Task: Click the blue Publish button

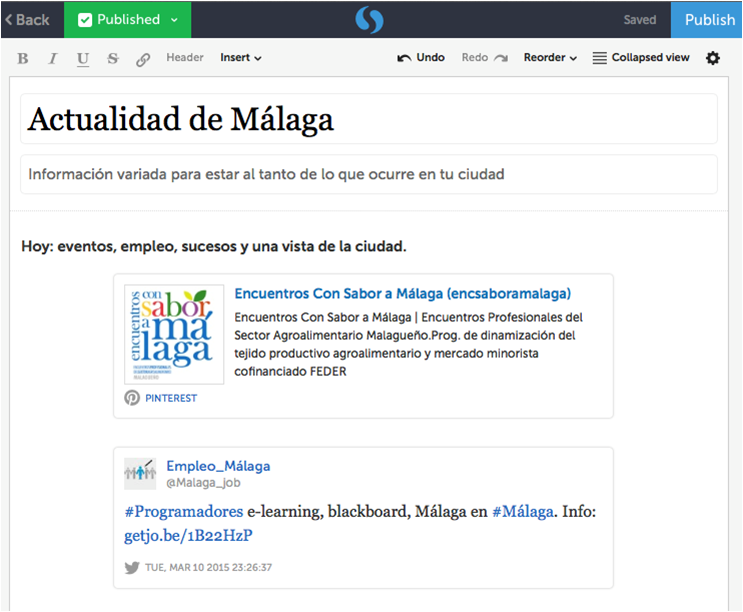Action: (x=707, y=19)
